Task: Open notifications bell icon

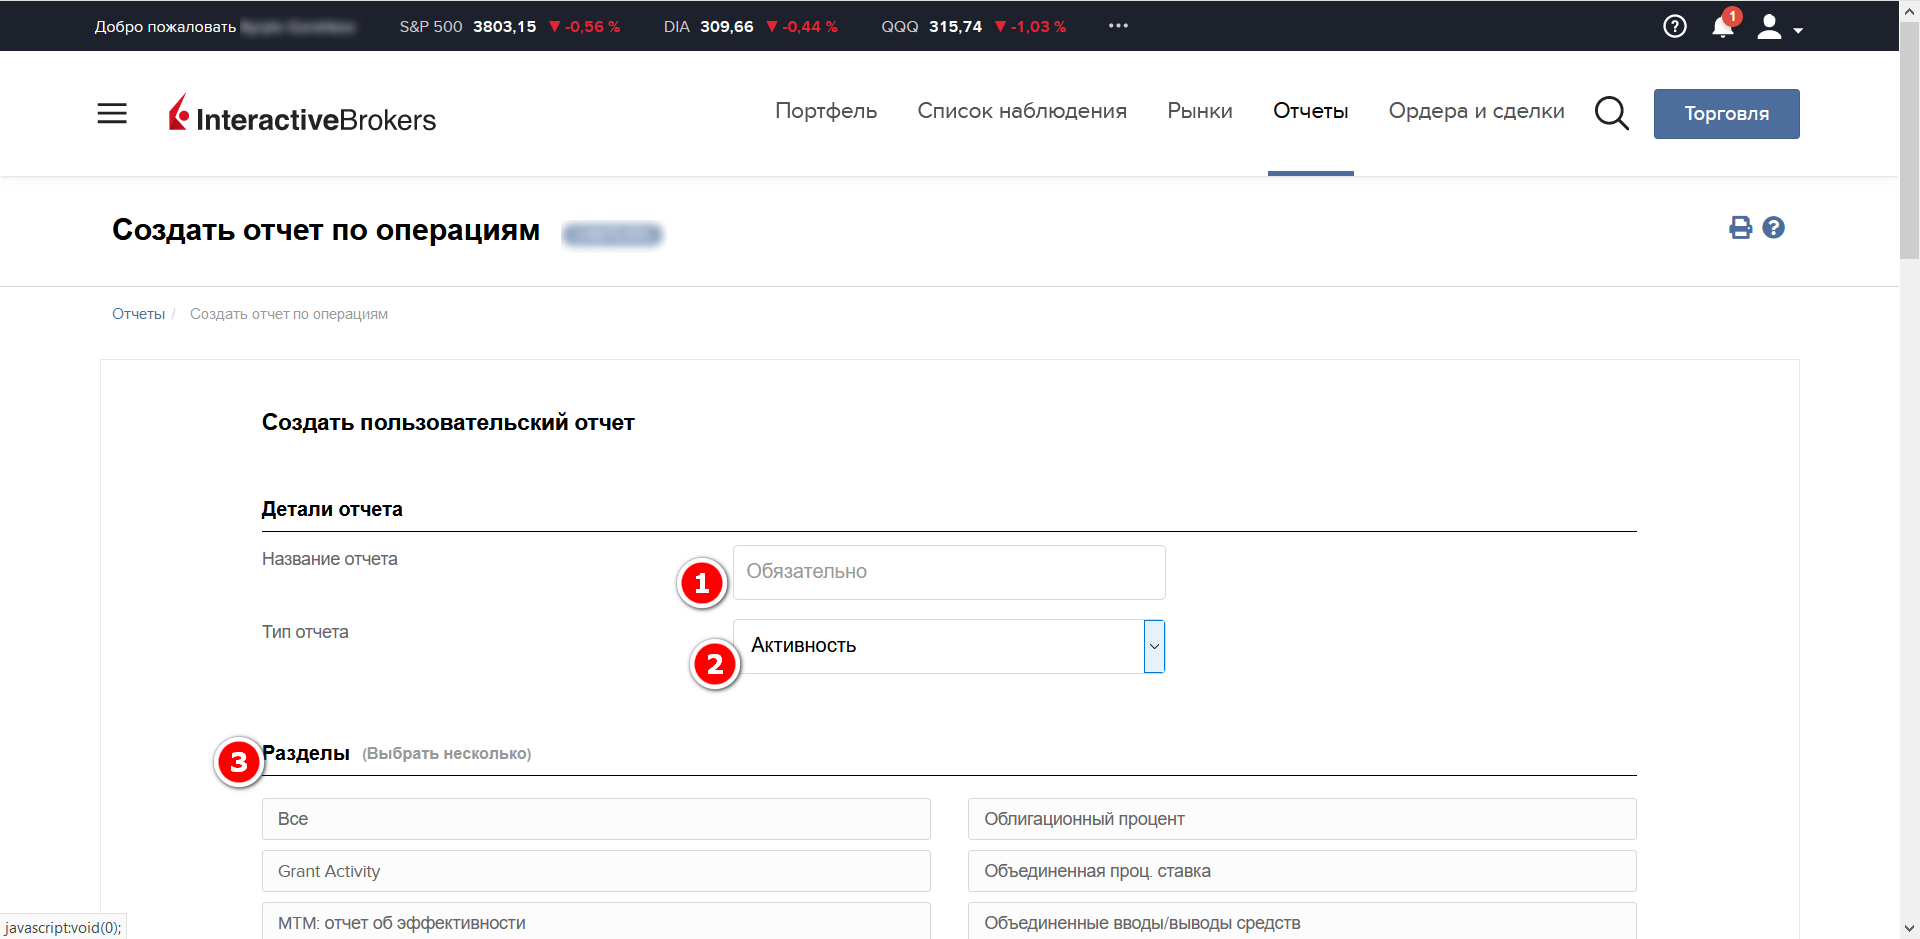Action: [1722, 27]
